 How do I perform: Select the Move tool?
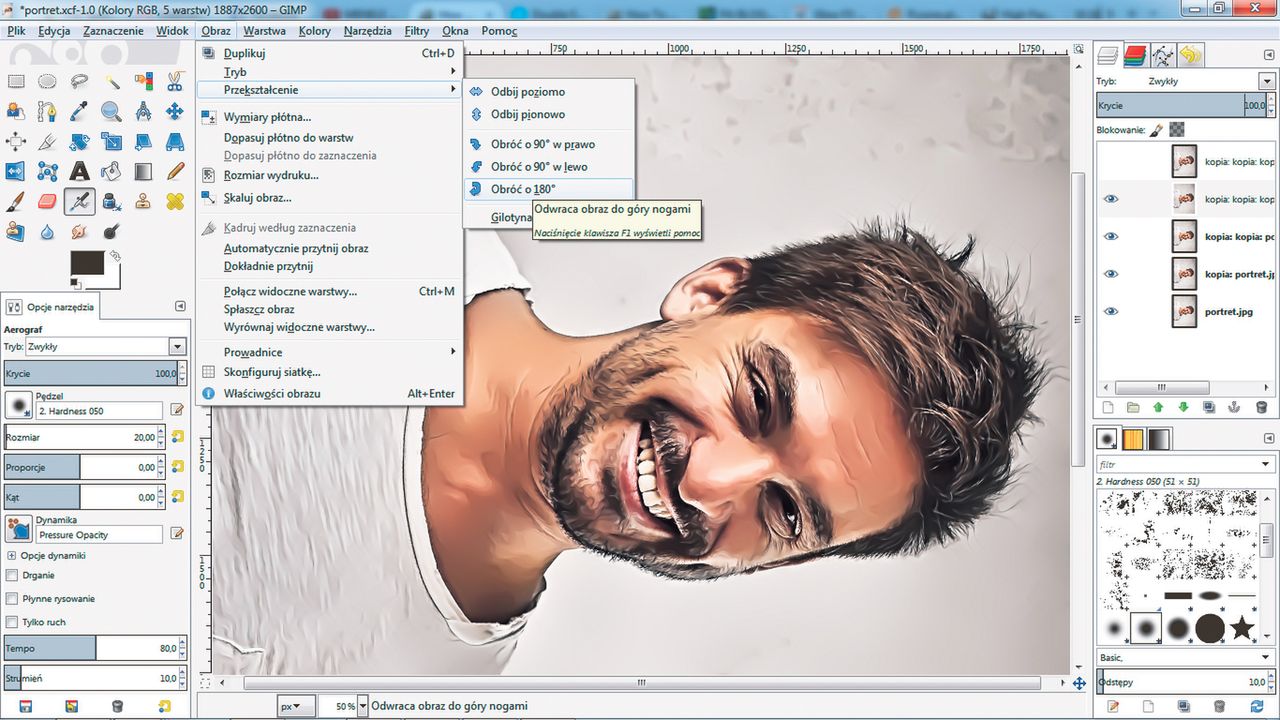tap(175, 111)
